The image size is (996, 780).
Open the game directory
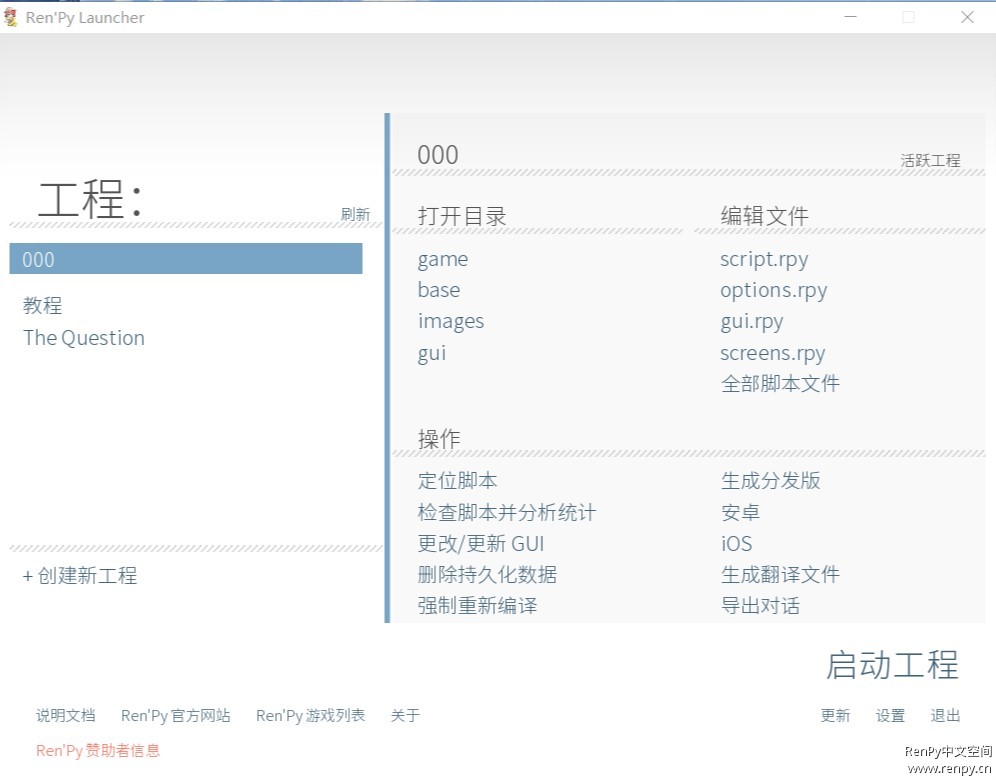point(443,259)
